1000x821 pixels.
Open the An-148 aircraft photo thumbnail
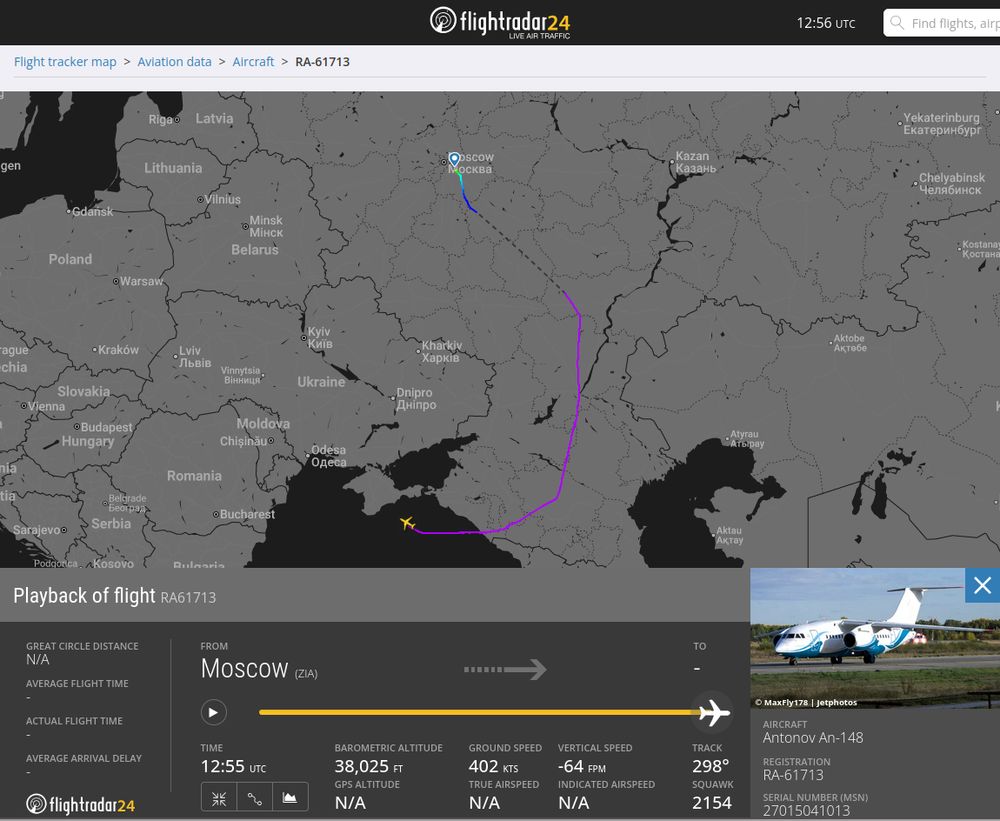tap(875, 638)
